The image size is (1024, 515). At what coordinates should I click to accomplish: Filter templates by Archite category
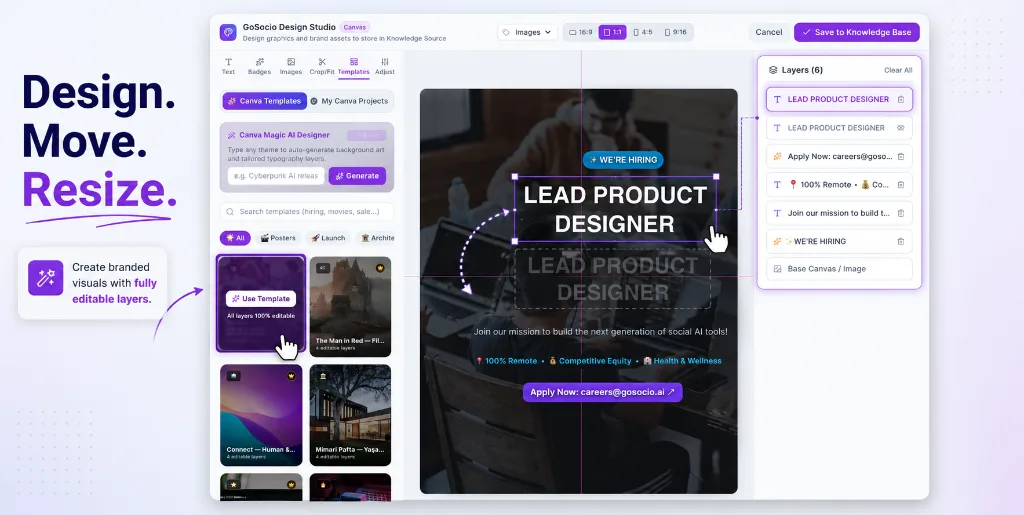click(375, 238)
